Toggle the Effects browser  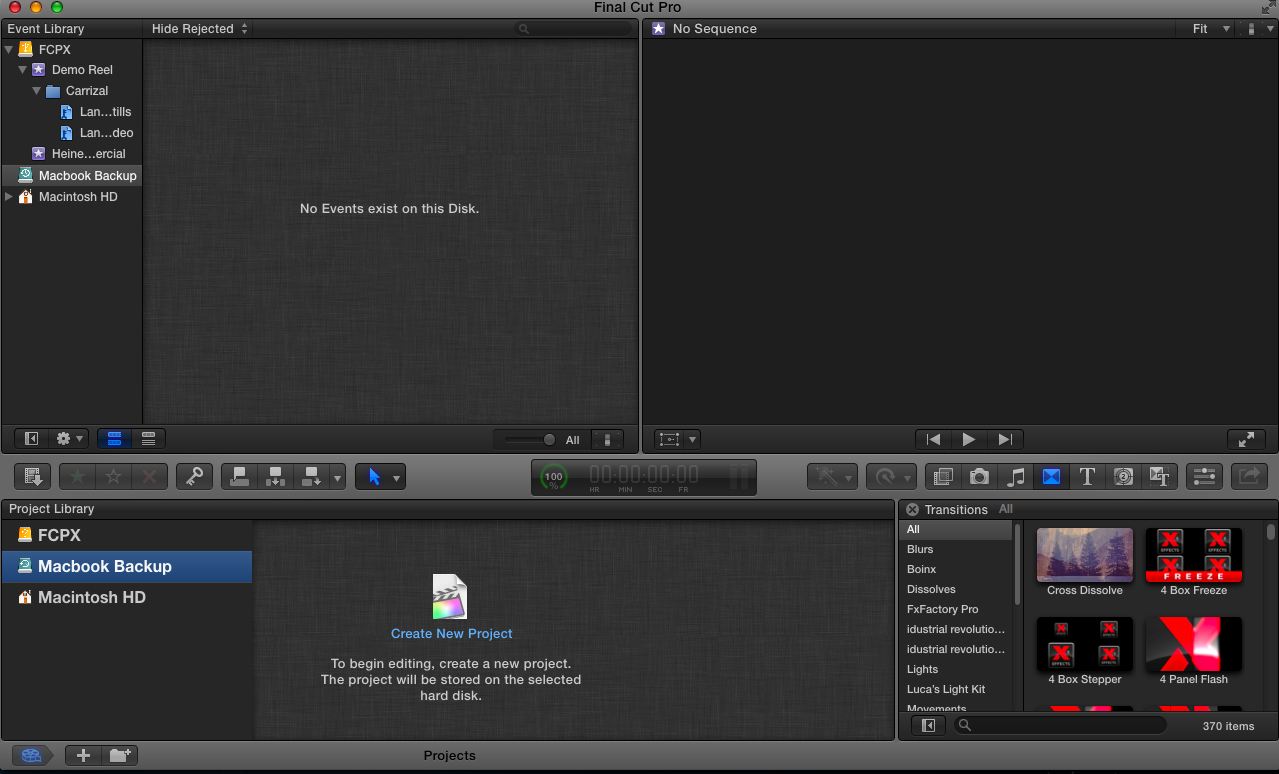click(x=943, y=477)
